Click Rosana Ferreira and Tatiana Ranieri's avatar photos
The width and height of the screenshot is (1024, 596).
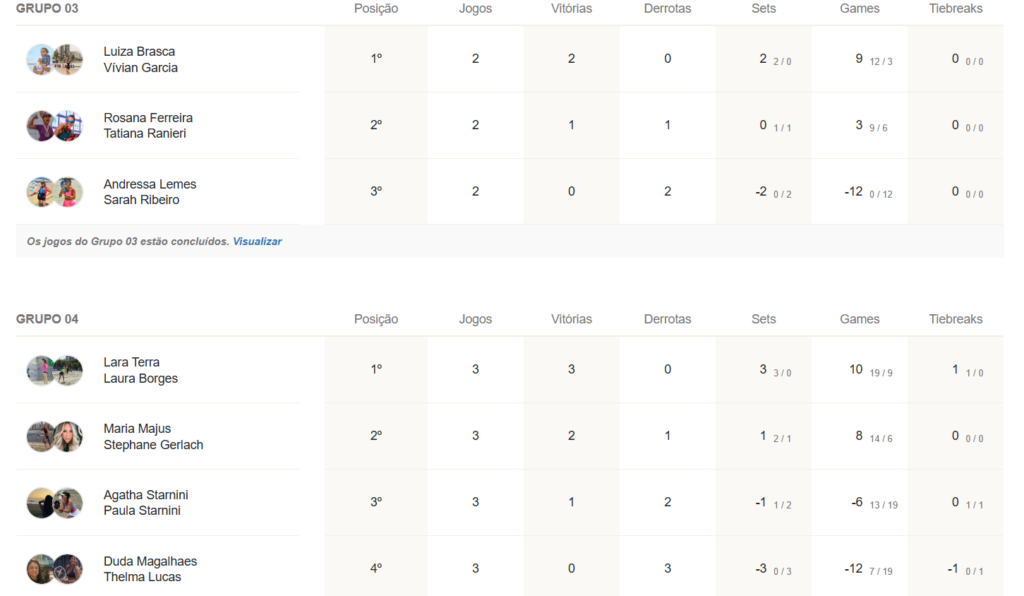tap(54, 126)
